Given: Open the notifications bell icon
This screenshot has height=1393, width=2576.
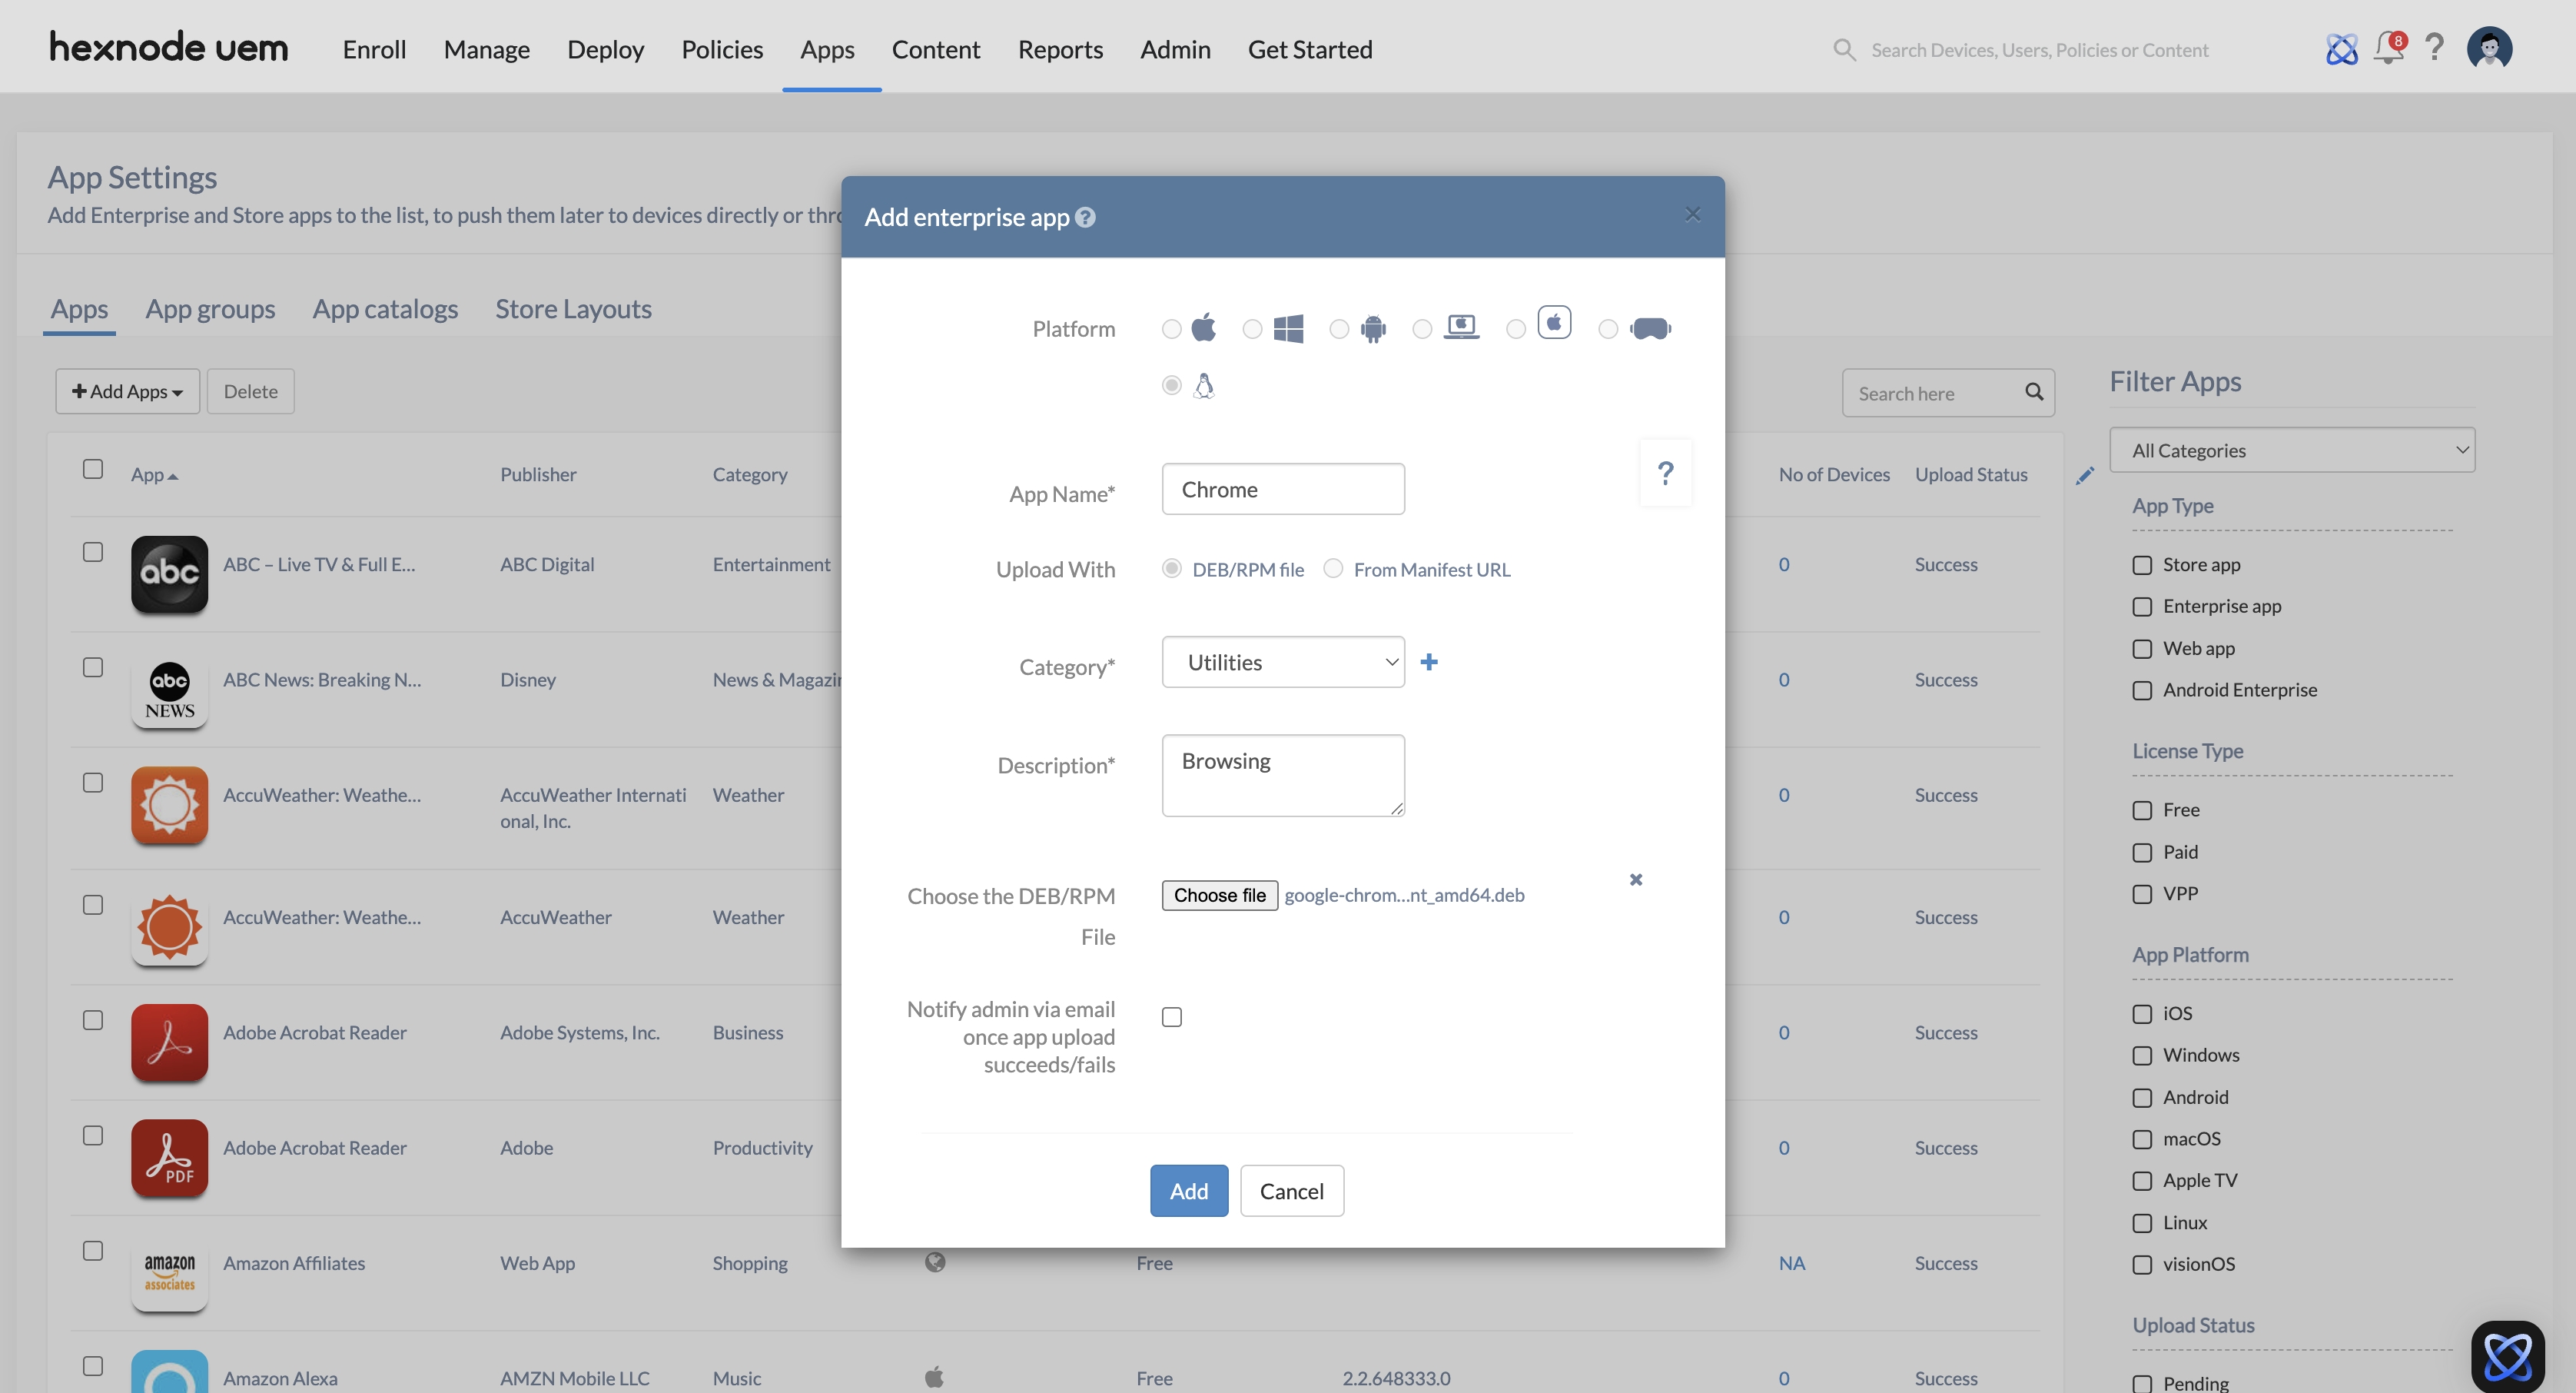Looking at the screenshot, I should pyautogui.click(x=2388, y=48).
